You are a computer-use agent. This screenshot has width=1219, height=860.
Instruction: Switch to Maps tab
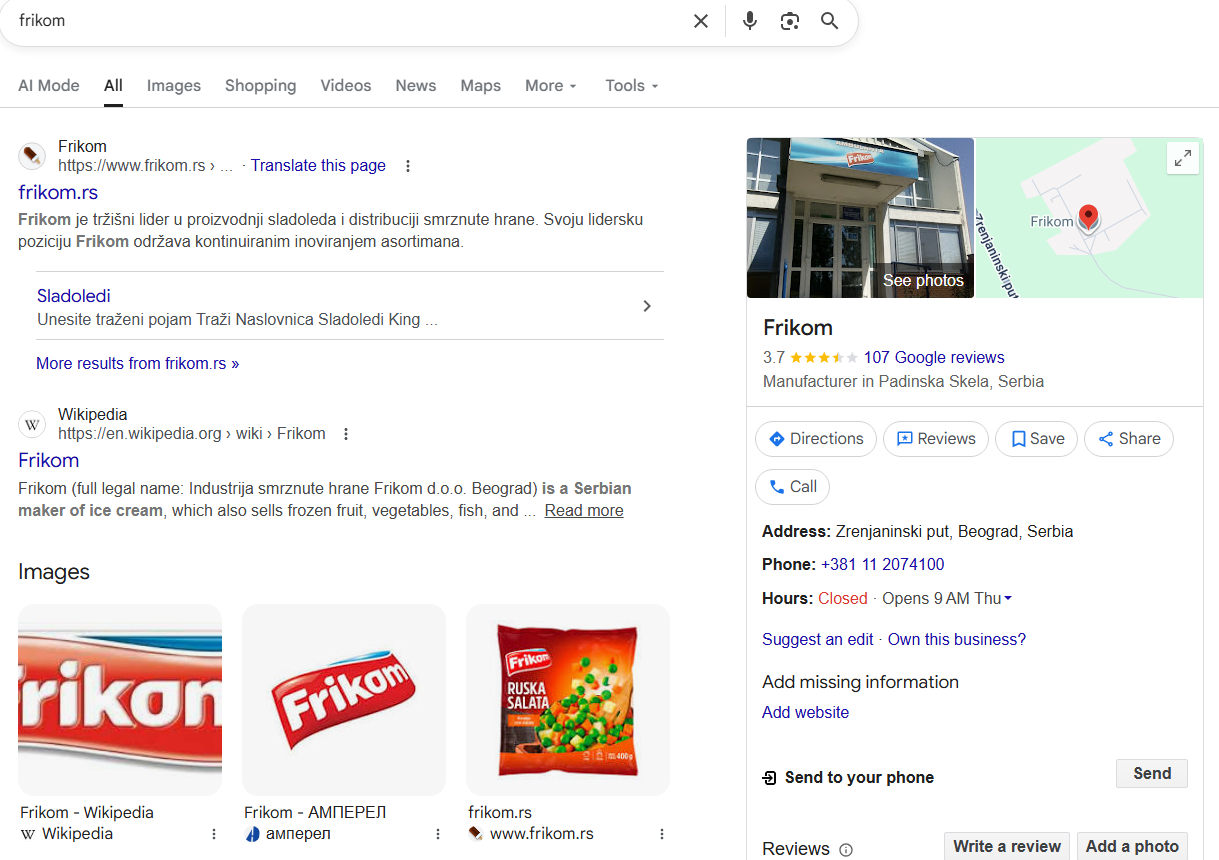point(481,86)
